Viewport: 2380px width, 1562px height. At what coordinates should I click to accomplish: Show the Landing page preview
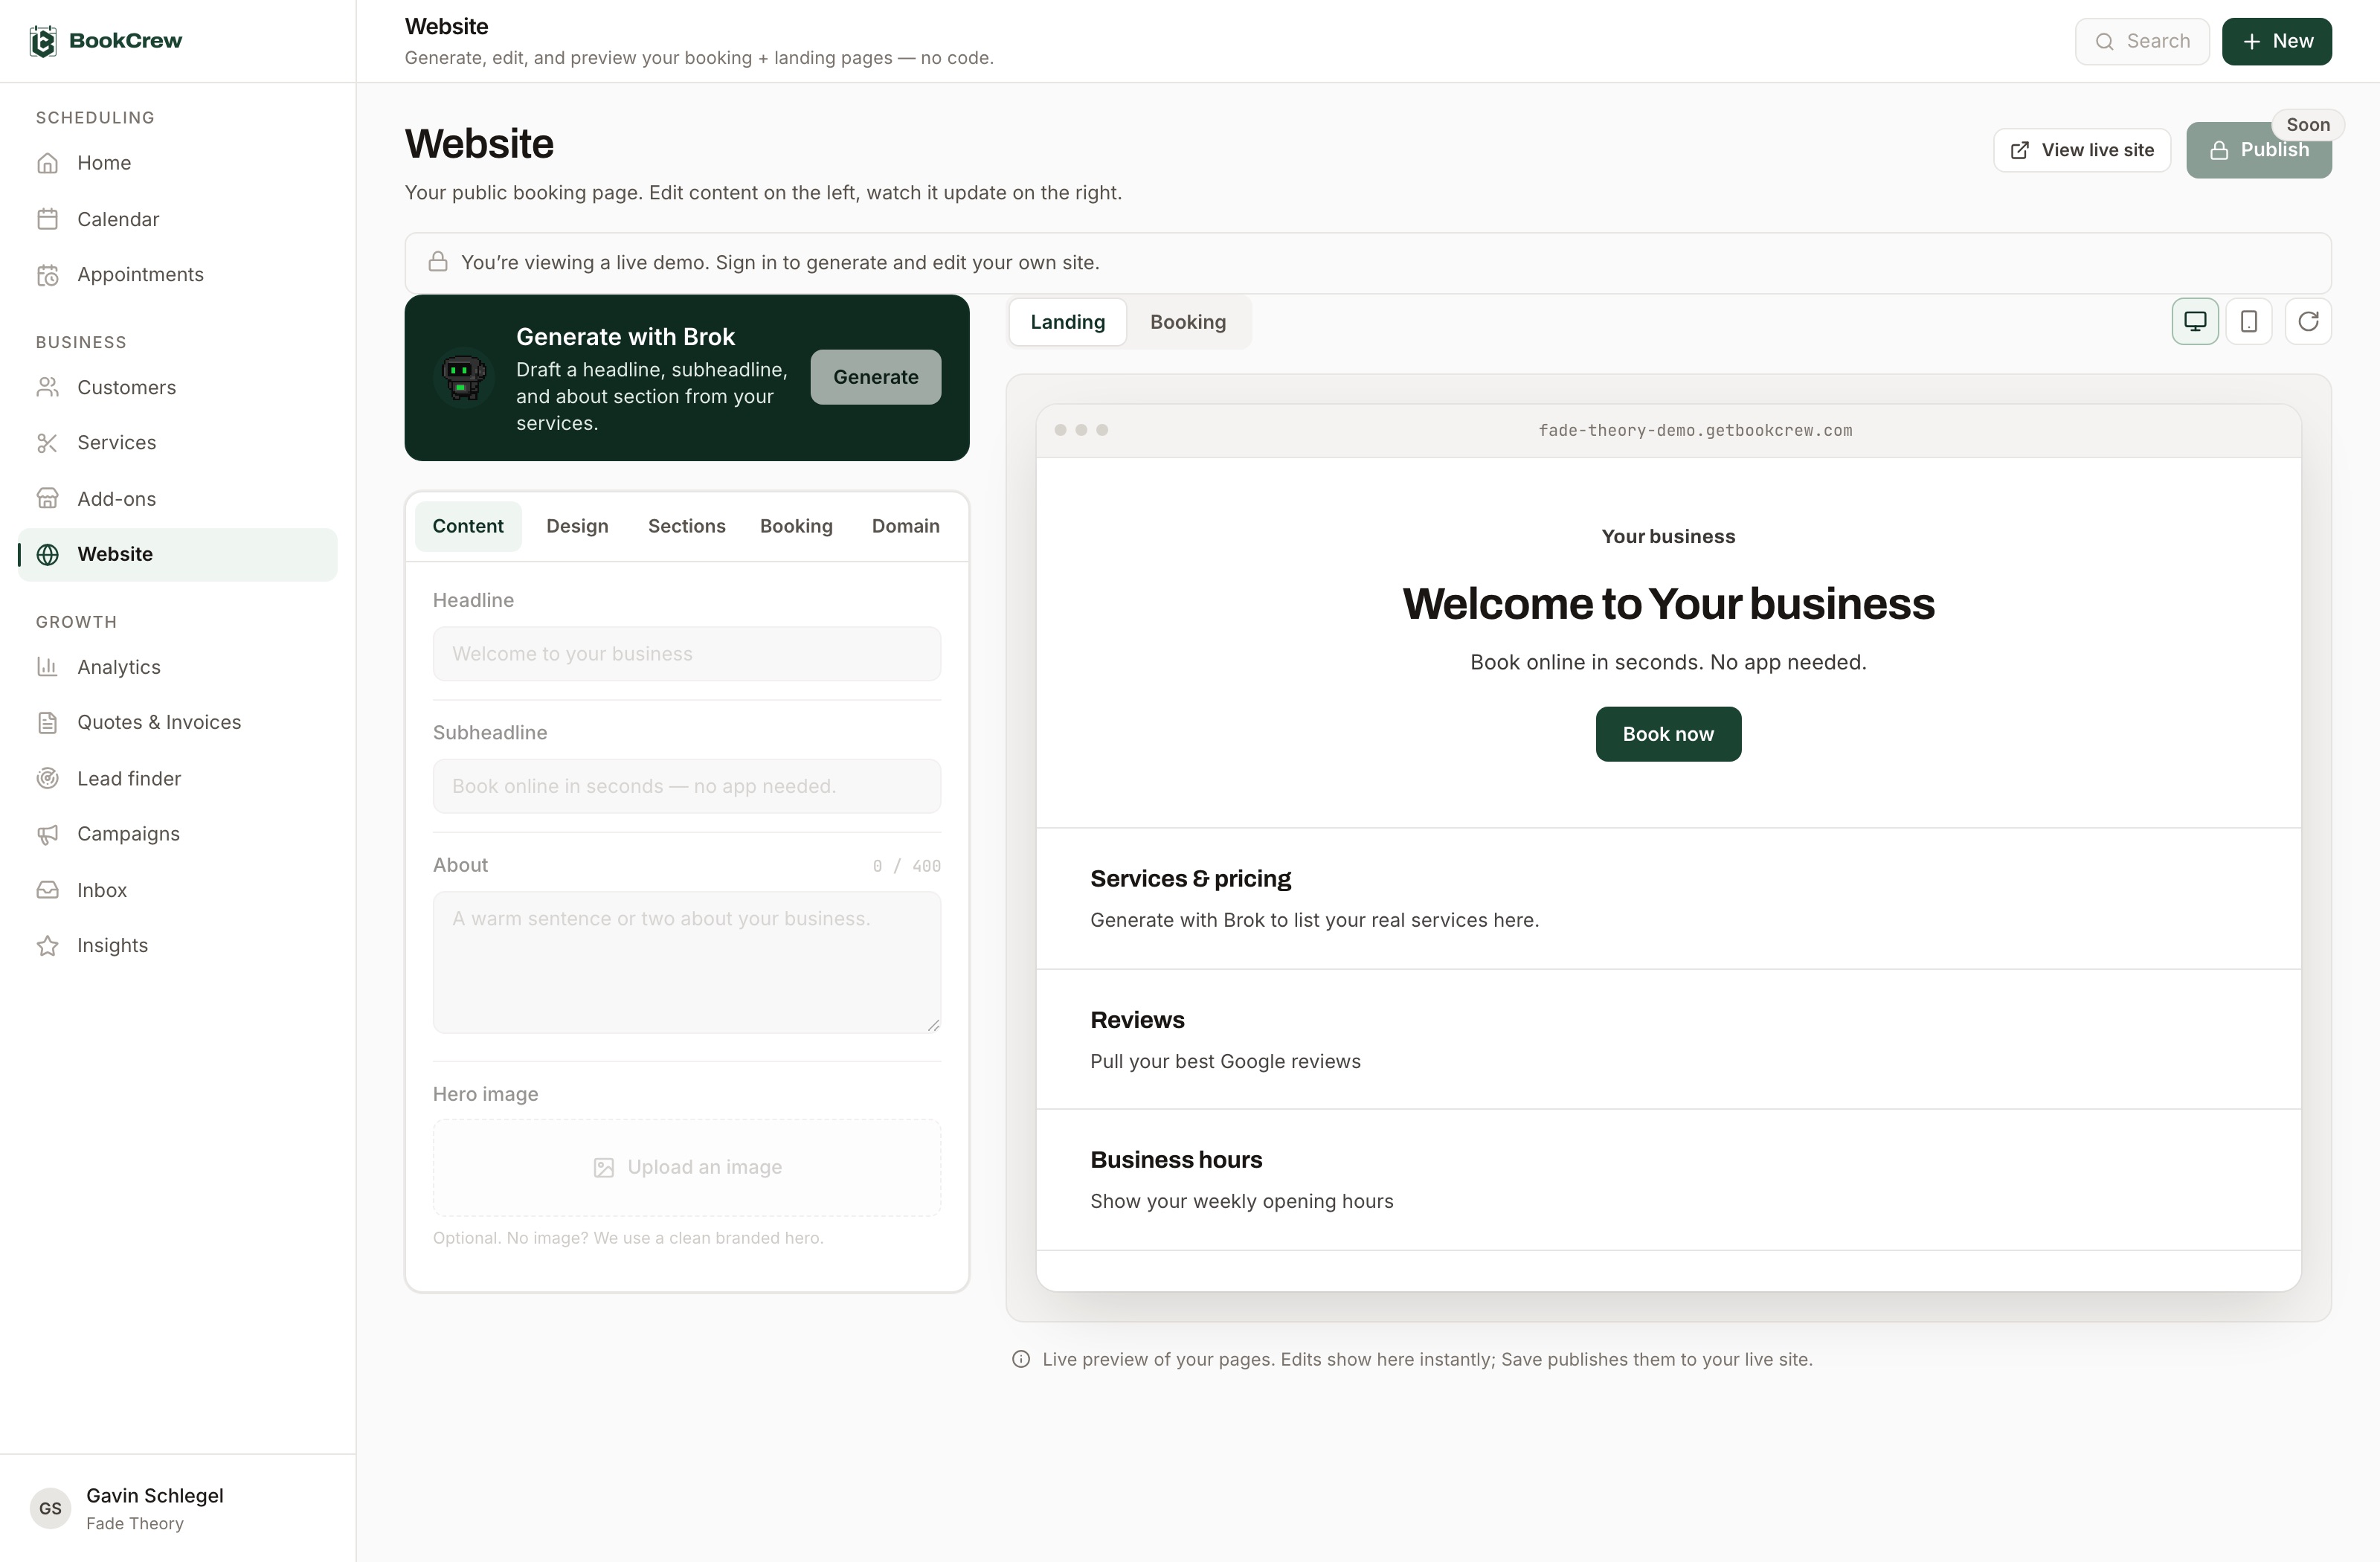pos(1068,322)
